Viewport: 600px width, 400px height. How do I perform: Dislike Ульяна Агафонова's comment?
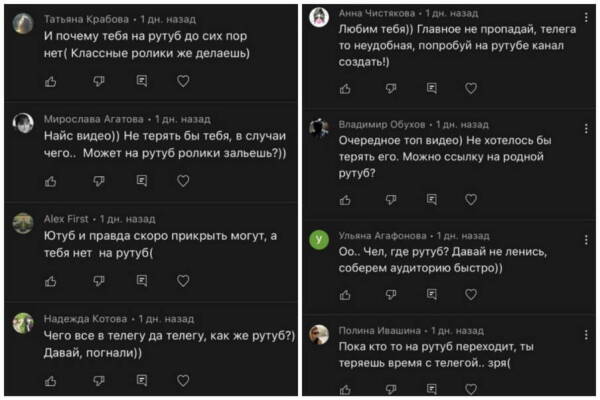pos(392,295)
